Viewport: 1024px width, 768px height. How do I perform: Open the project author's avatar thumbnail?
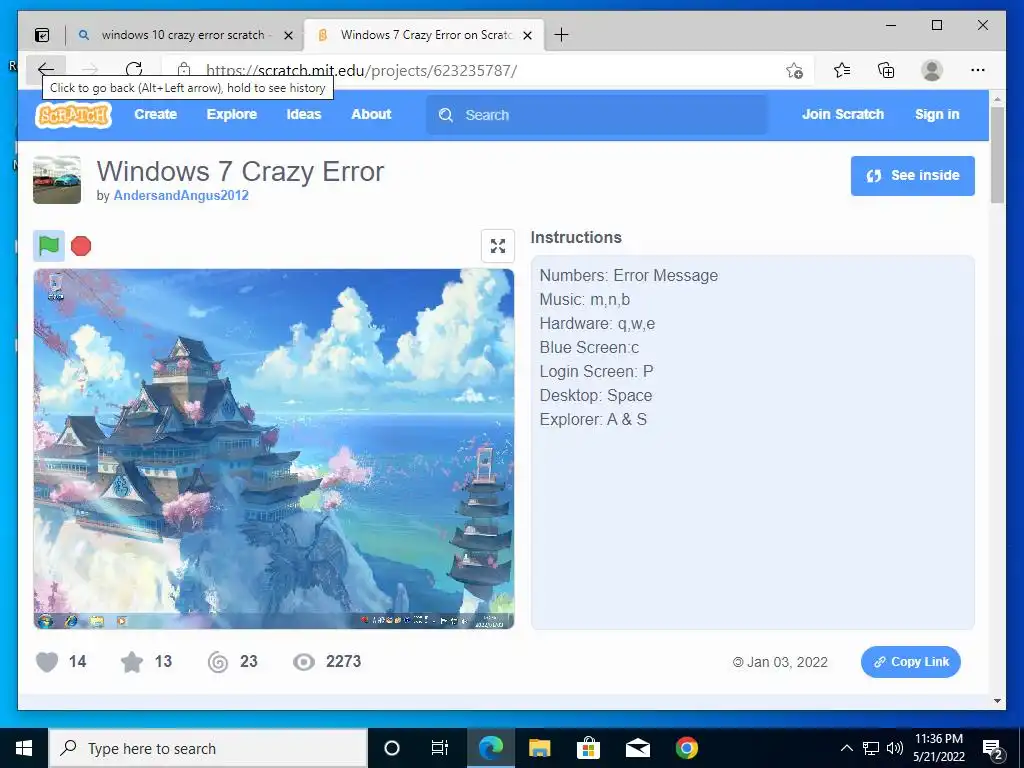click(57, 180)
